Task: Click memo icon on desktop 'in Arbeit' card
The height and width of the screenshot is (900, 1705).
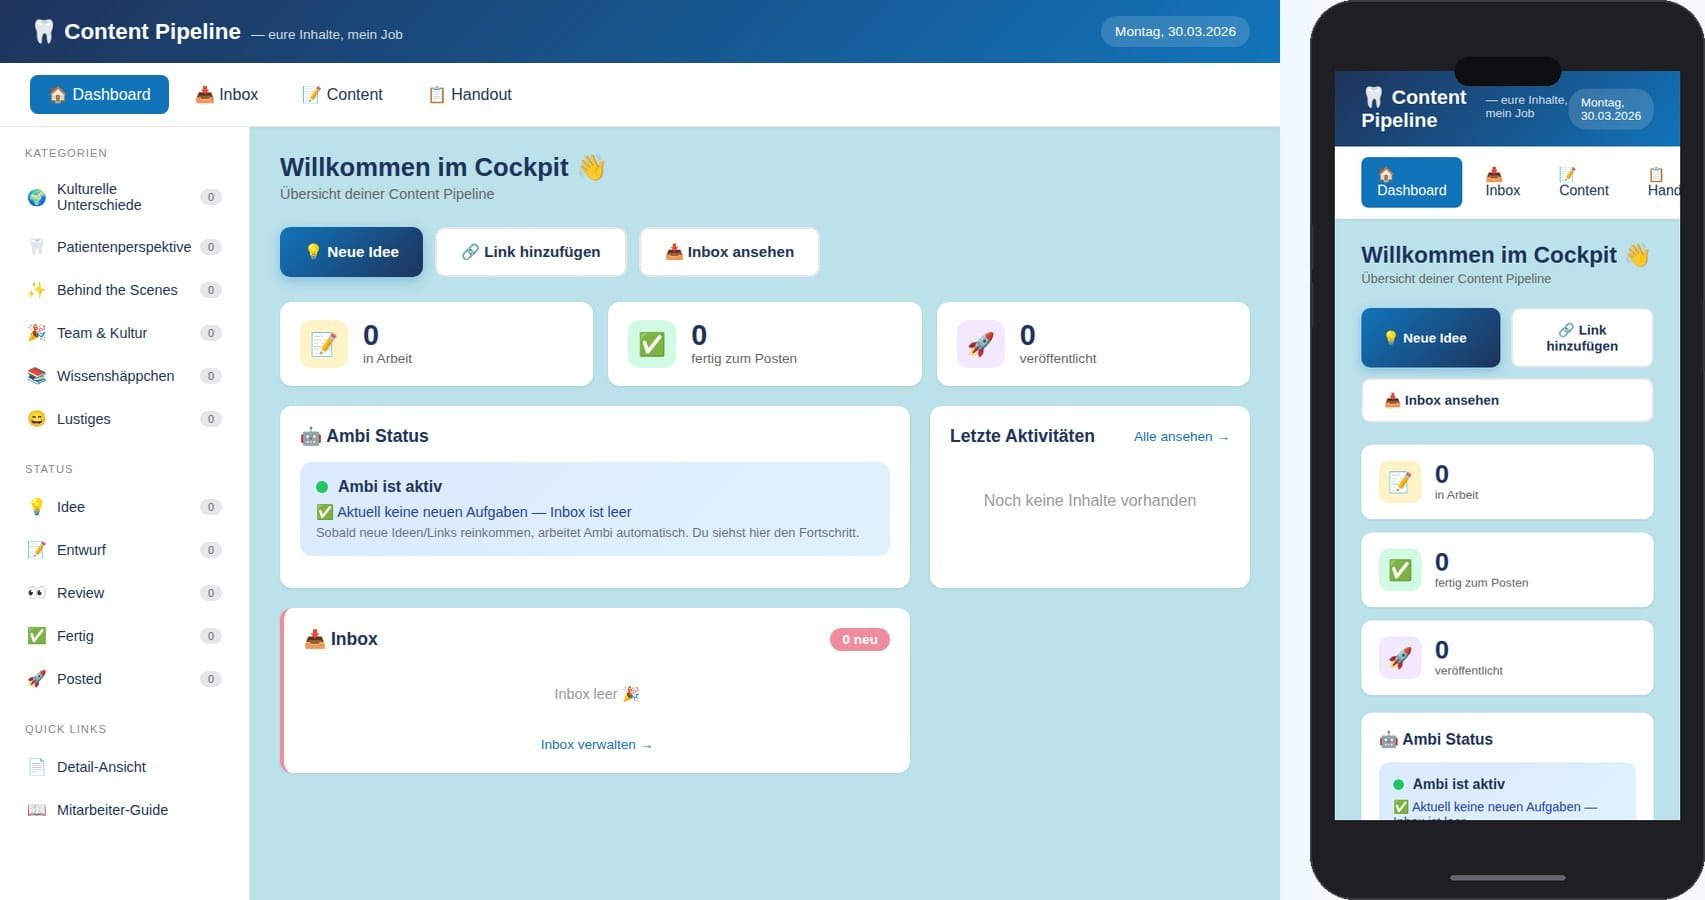Action: [324, 344]
